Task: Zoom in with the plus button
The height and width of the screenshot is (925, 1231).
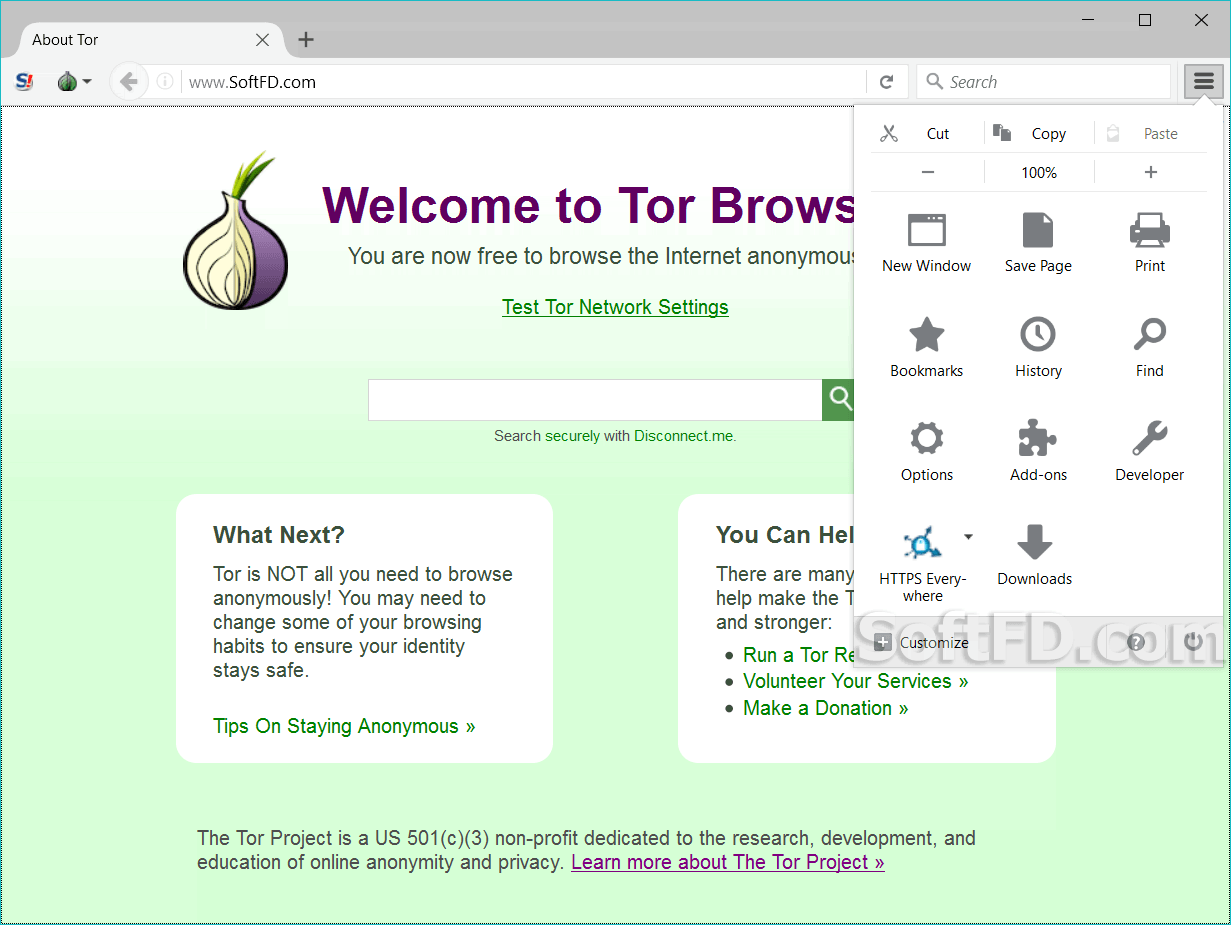Action: click(x=1150, y=172)
